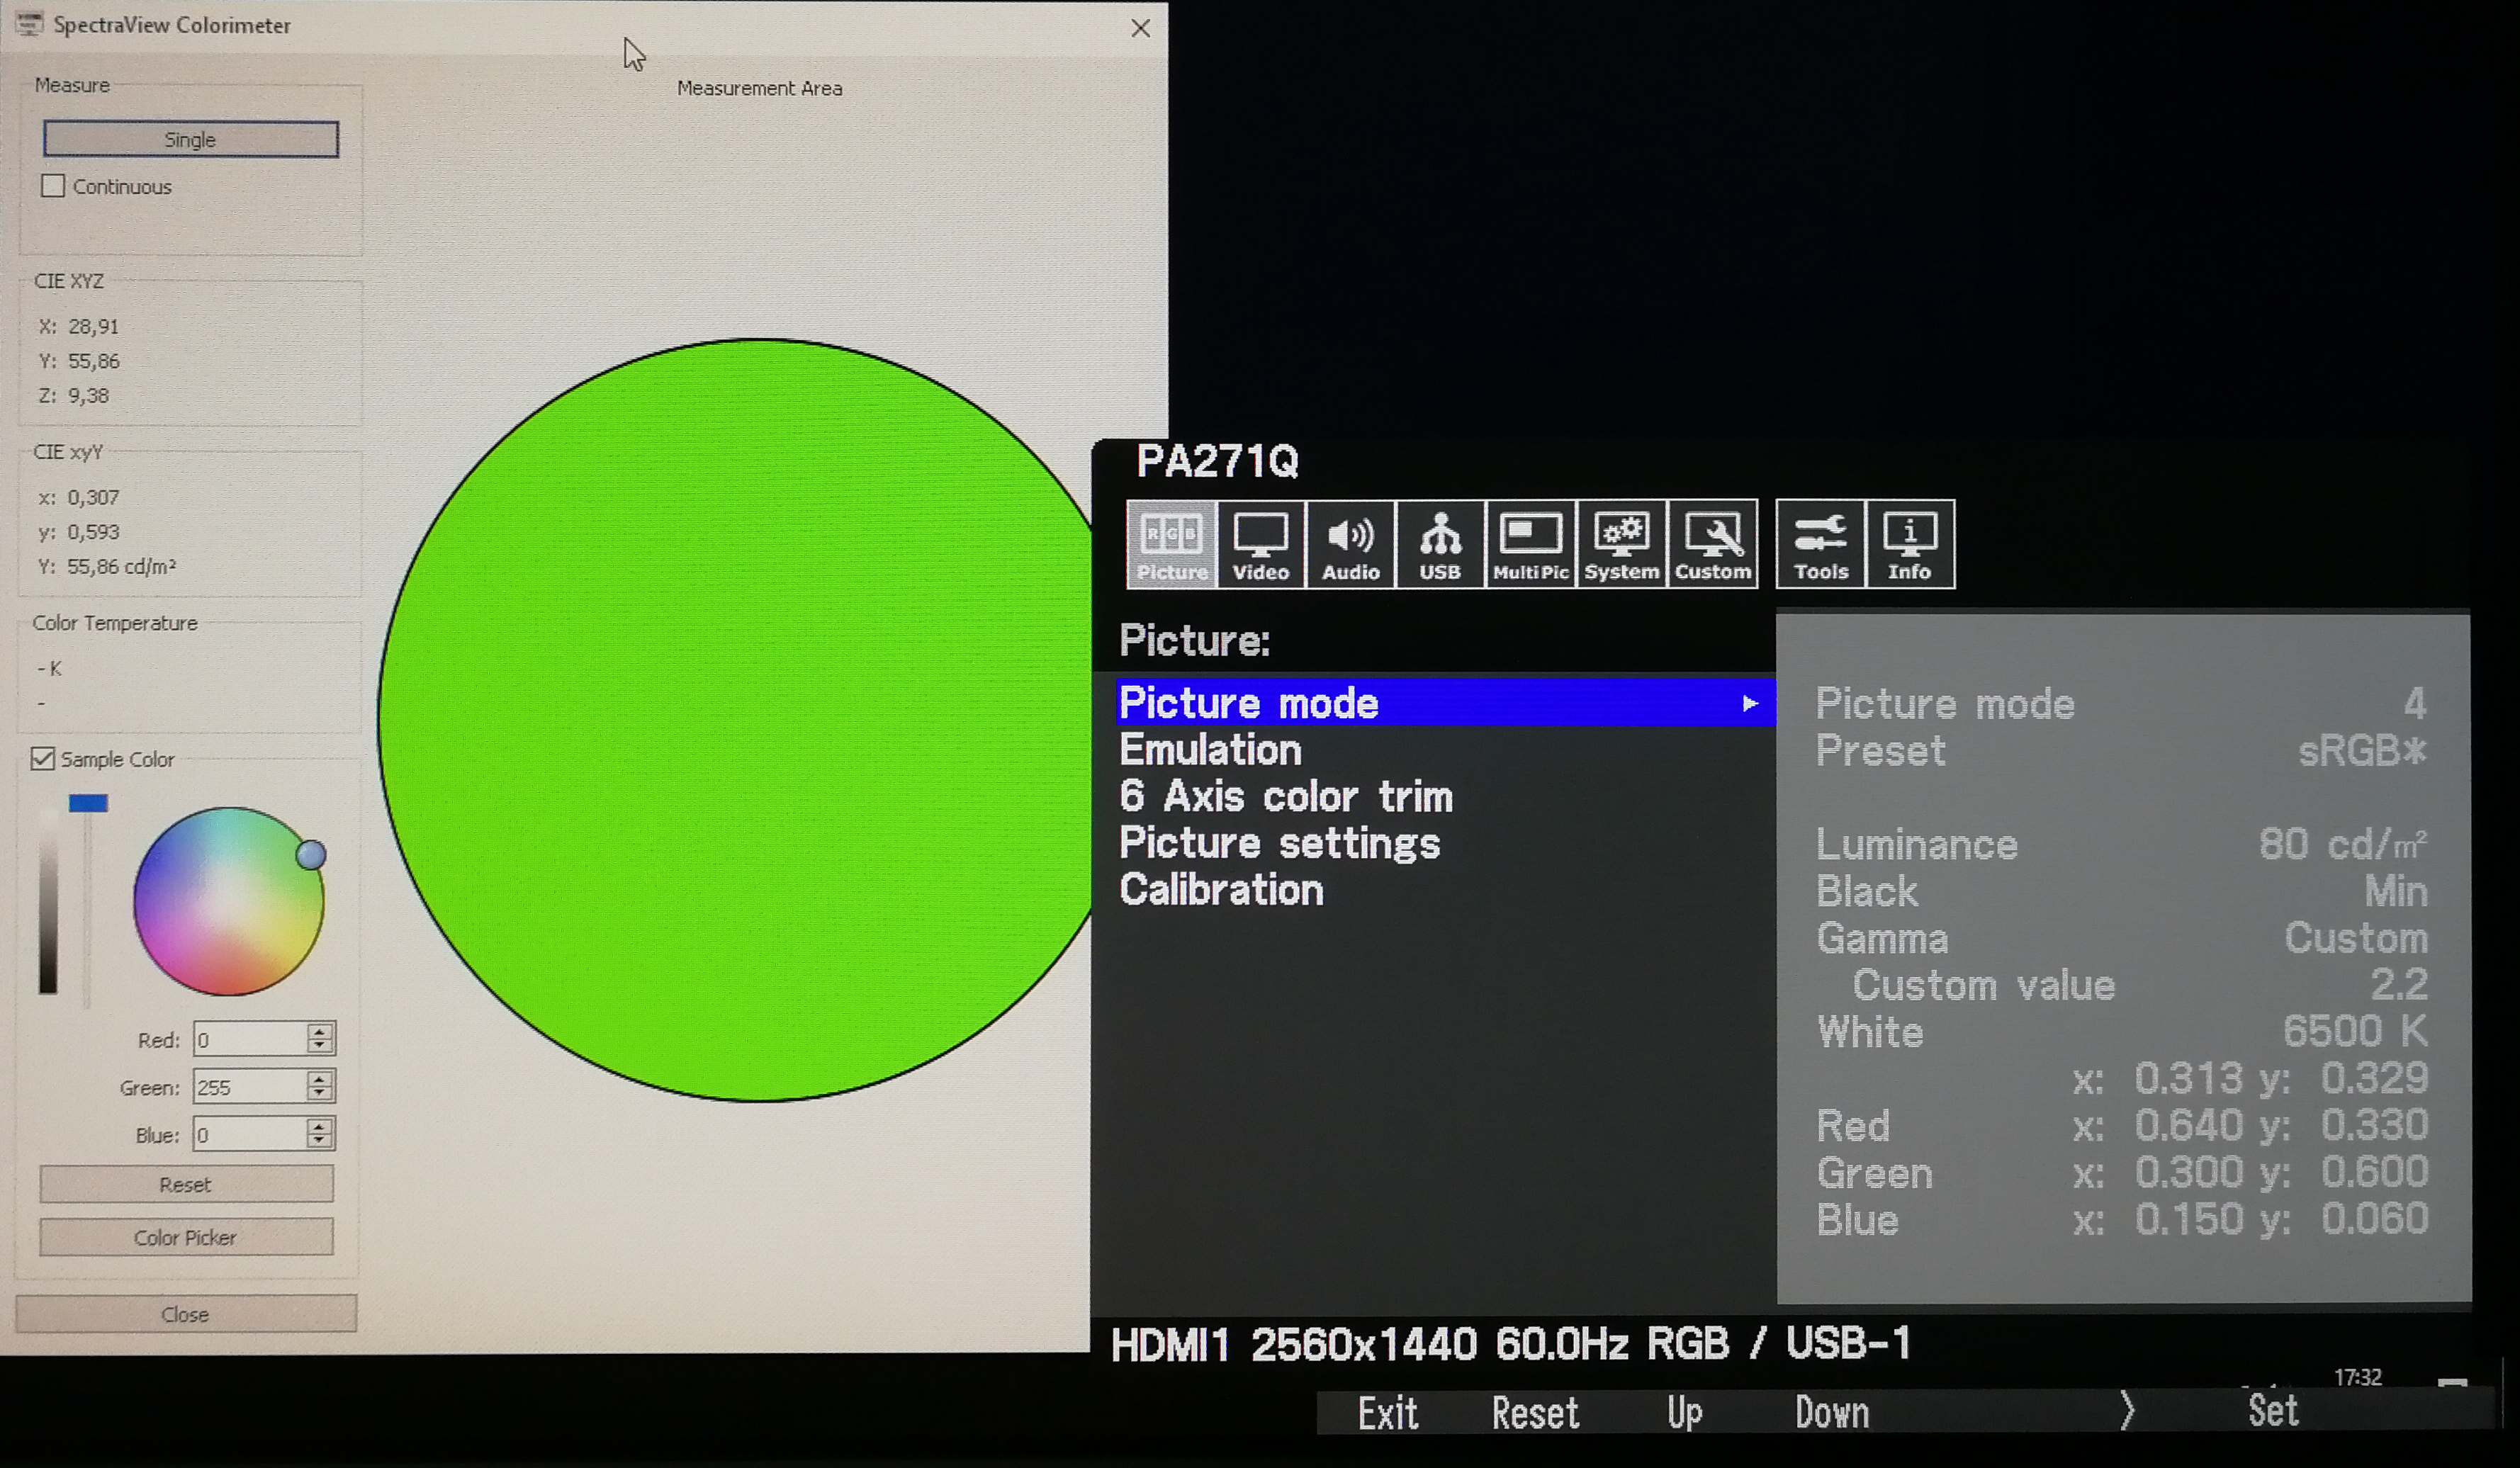Open the Info icon

[1909, 544]
